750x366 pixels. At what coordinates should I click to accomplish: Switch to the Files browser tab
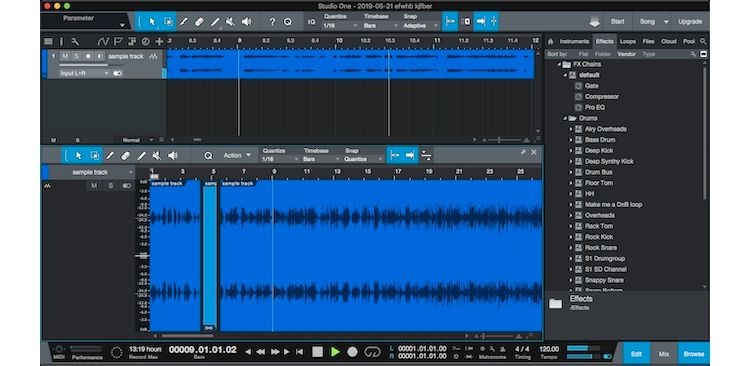tap(649, 42)
